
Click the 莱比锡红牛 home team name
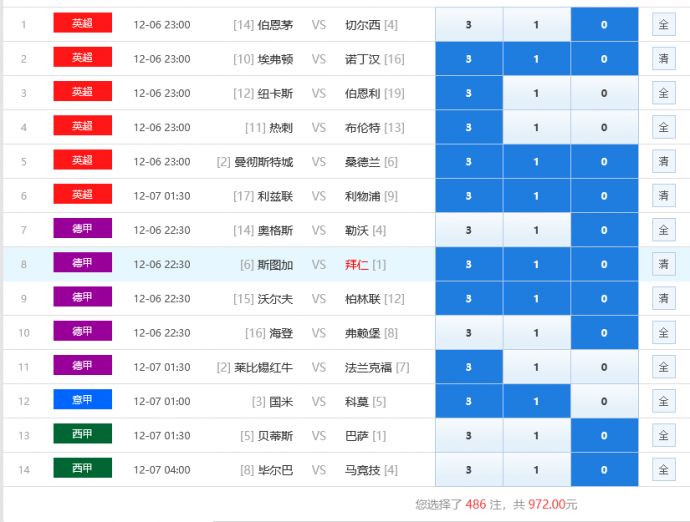(264, 367)
